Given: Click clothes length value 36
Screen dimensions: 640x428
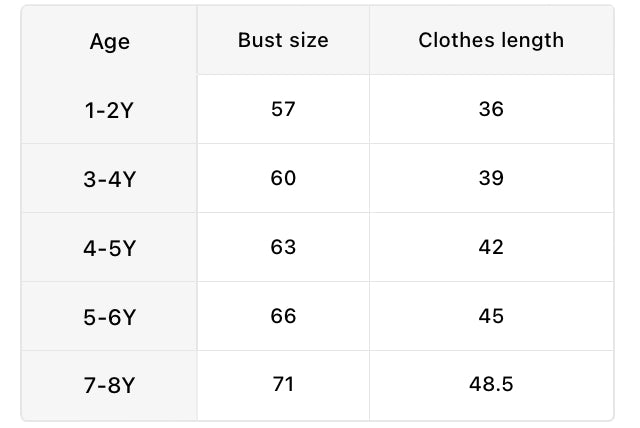Looking at the screenshot, I should [x=491, y=109].
